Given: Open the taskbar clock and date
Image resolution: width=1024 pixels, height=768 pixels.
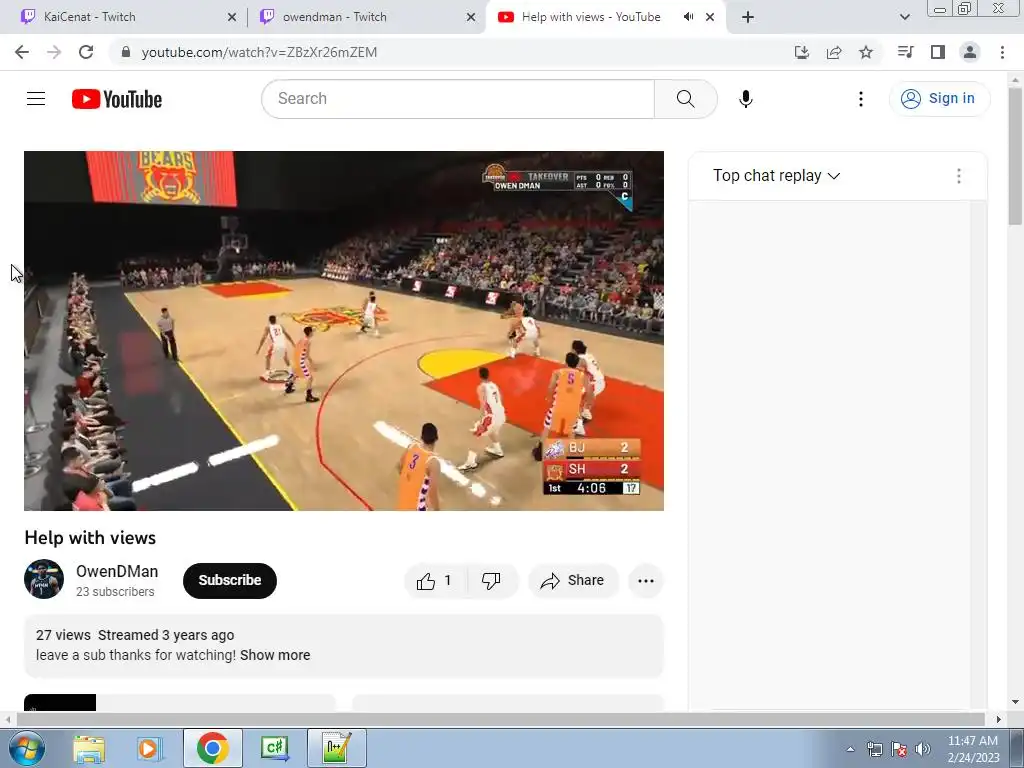Looking at the screenshot, I should pos(973,749).
